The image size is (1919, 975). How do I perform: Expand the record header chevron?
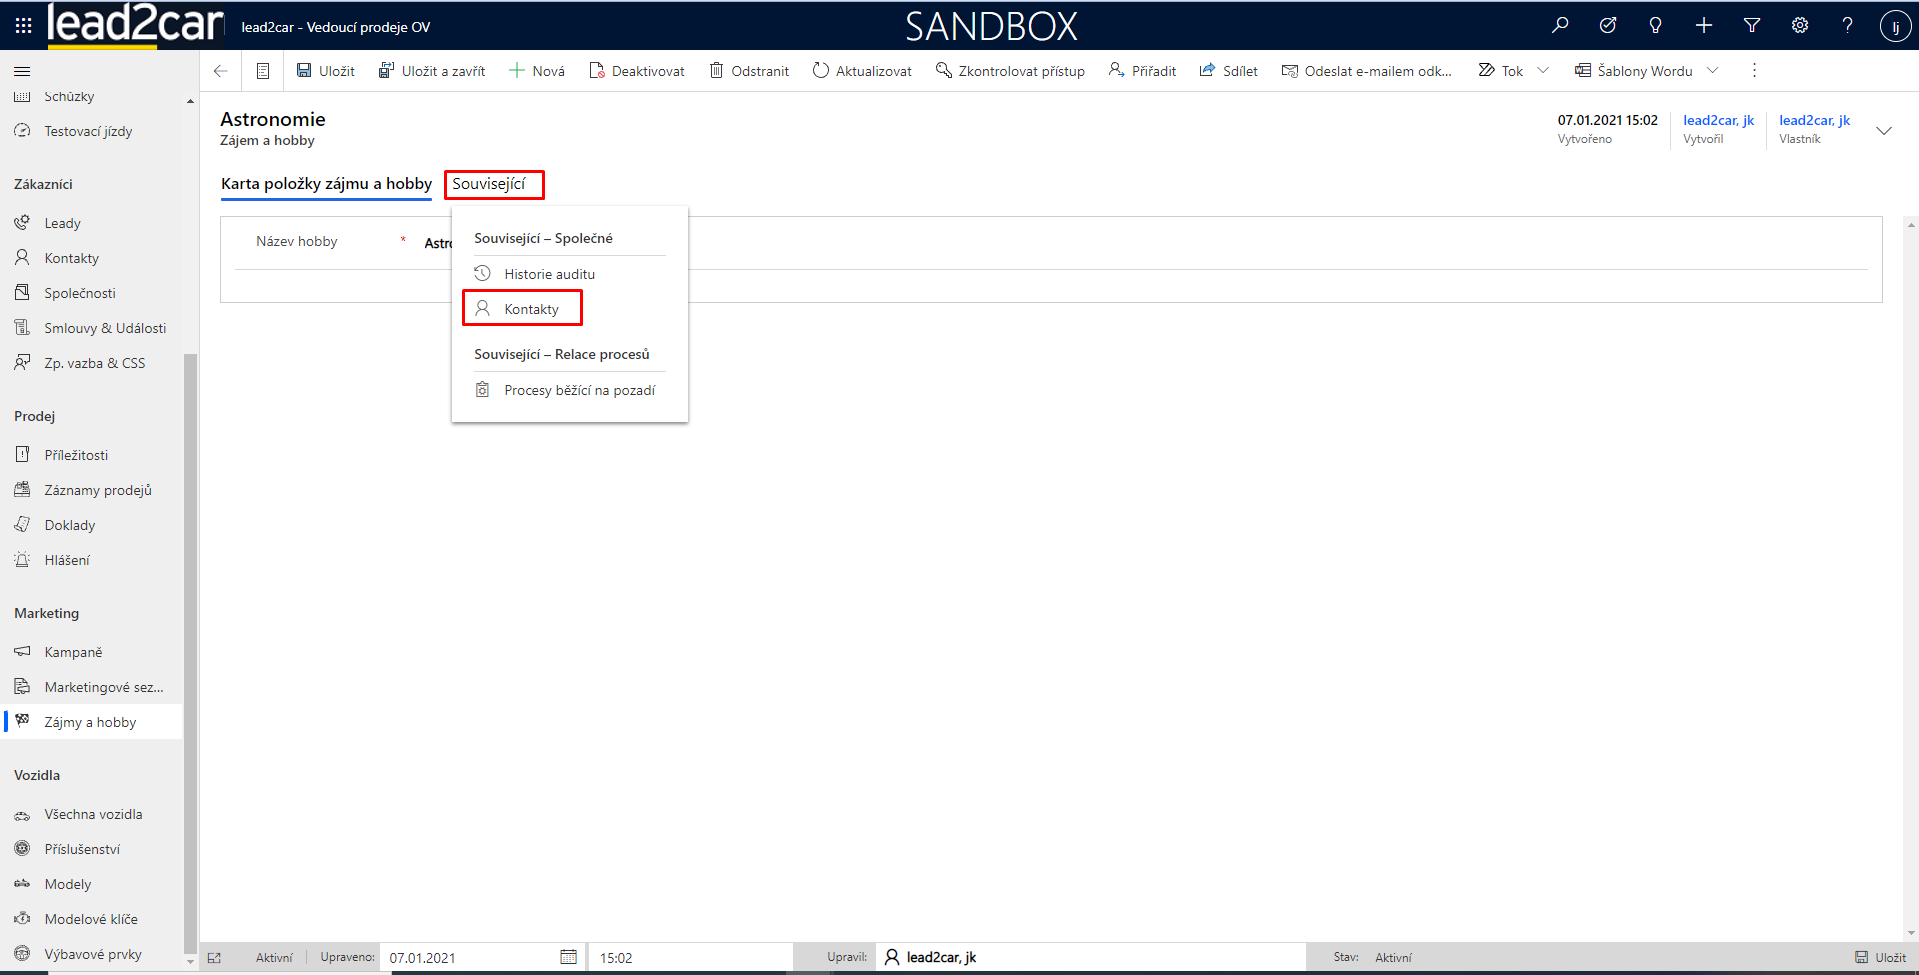tap(1884, 131)
